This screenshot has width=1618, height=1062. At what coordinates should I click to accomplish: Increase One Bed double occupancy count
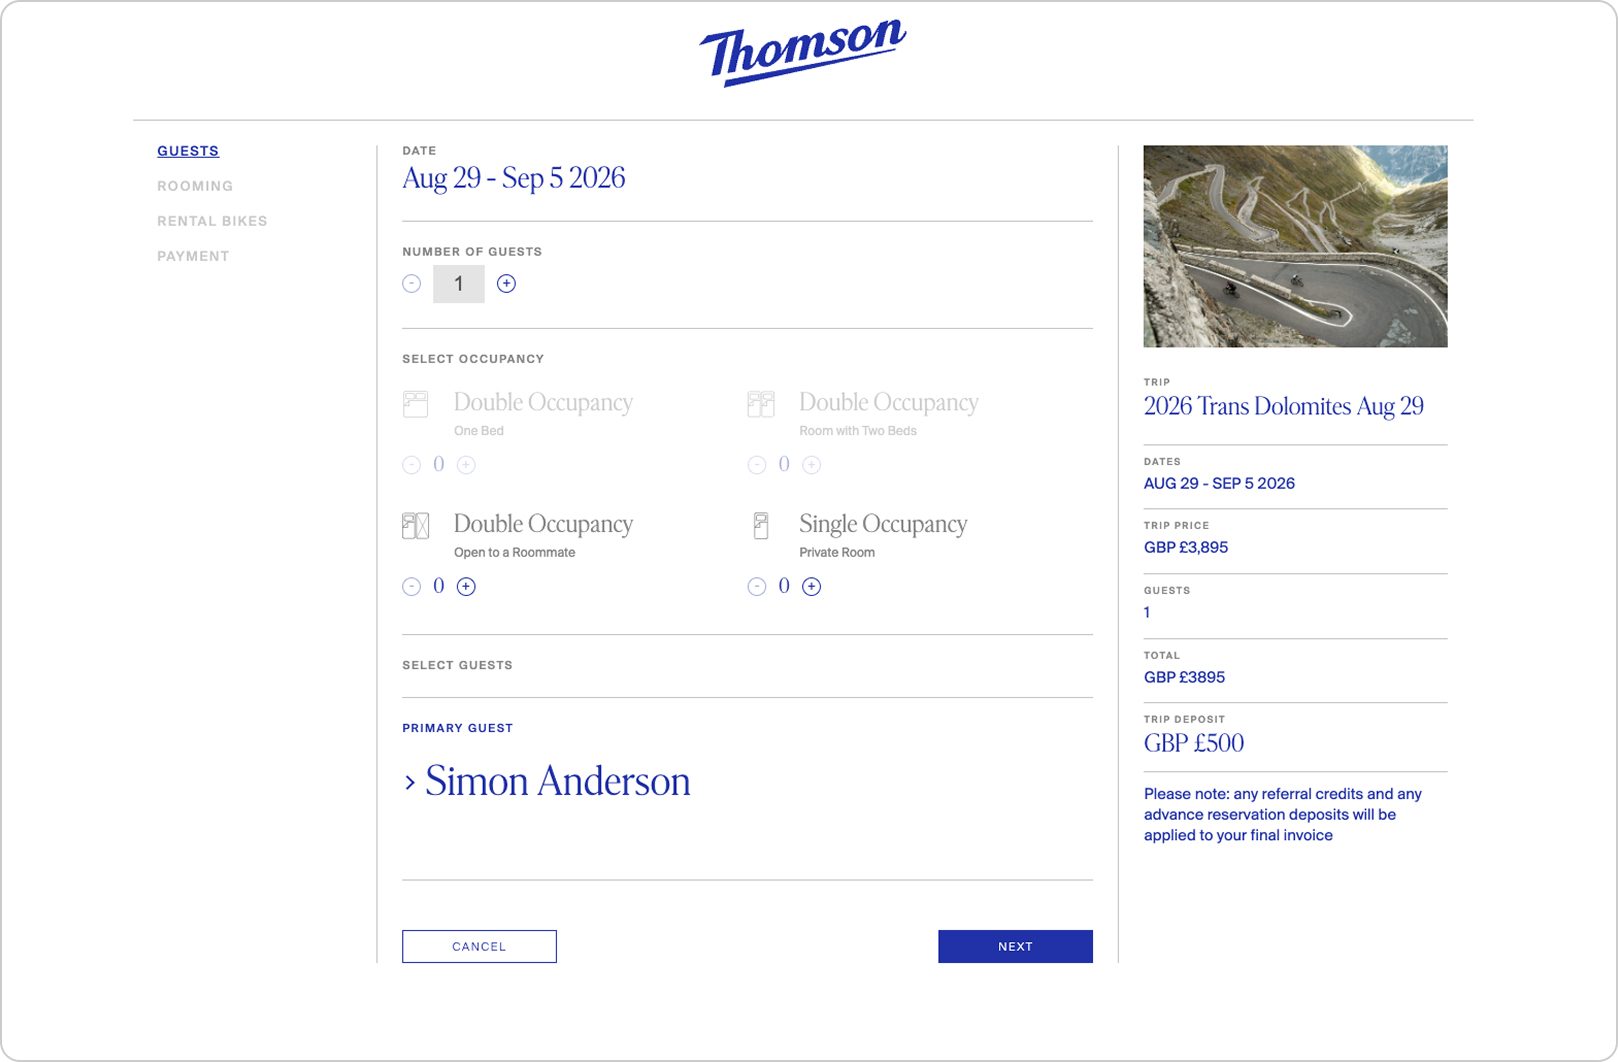[x=466, y=465]
